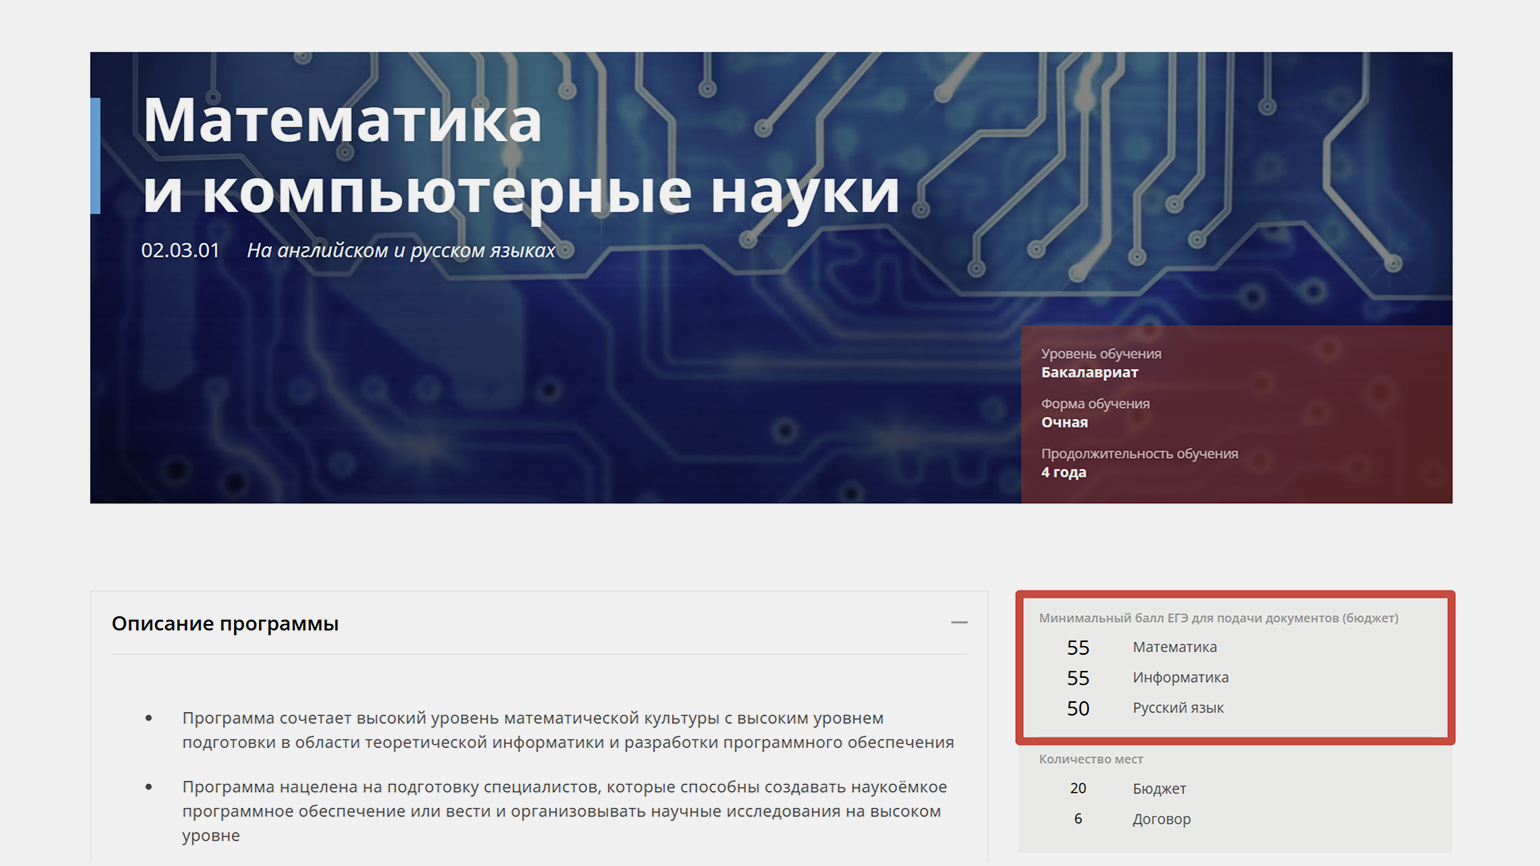
Task: Click the Уровень обучения label
Action: 1100,354
